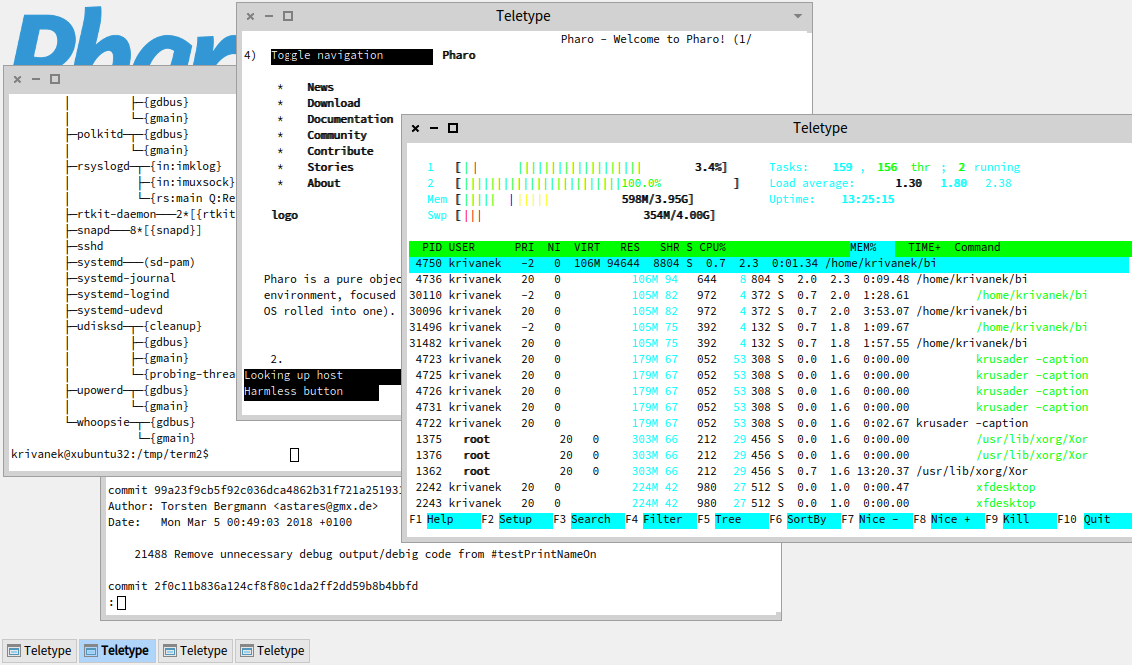1132x665 pixels.
Task: Click F7 Nice - in htop footer
Action: point(876,520)
